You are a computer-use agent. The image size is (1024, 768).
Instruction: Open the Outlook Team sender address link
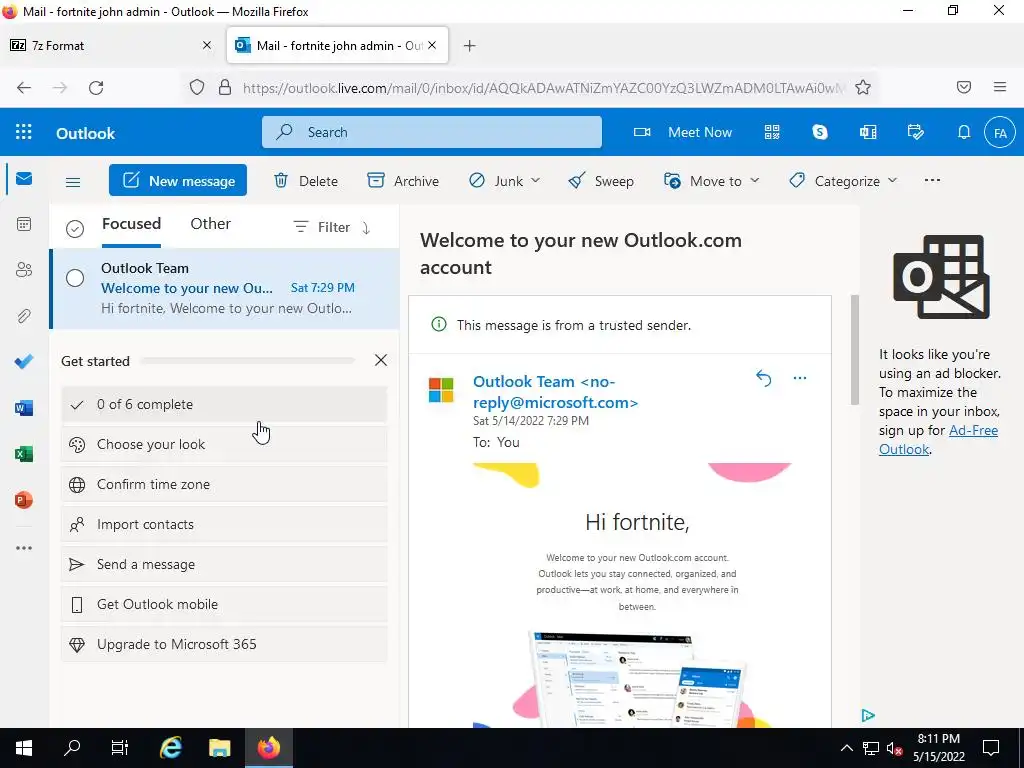(555, 392)
